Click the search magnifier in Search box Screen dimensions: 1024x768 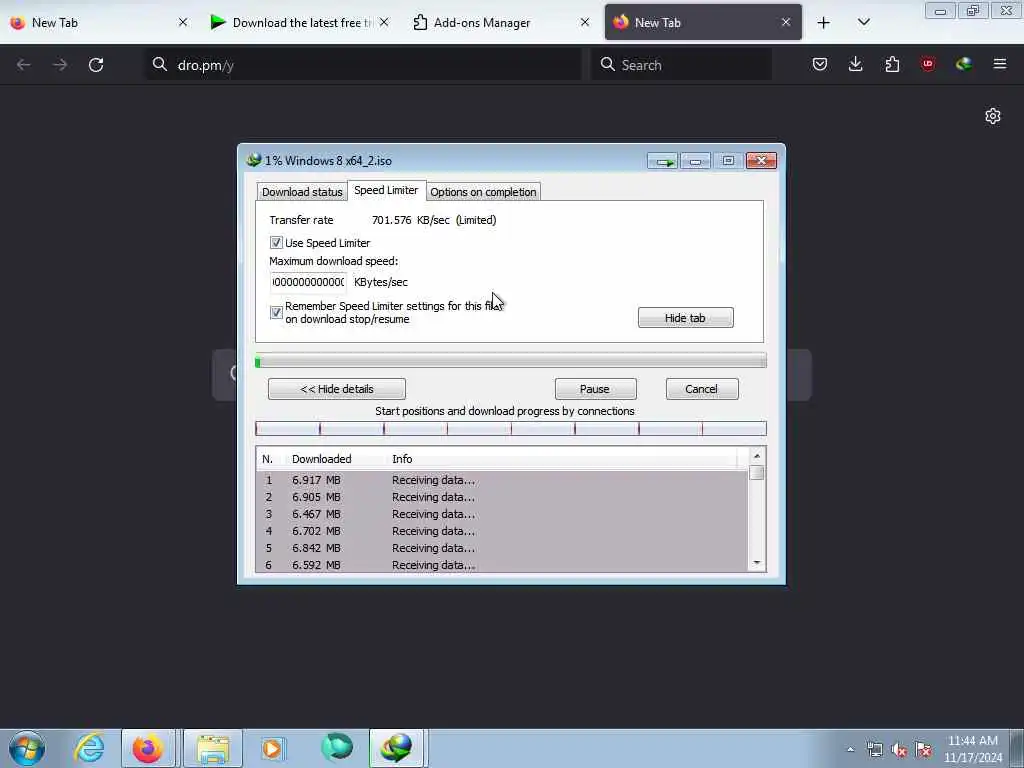click(x=607, y=64)
